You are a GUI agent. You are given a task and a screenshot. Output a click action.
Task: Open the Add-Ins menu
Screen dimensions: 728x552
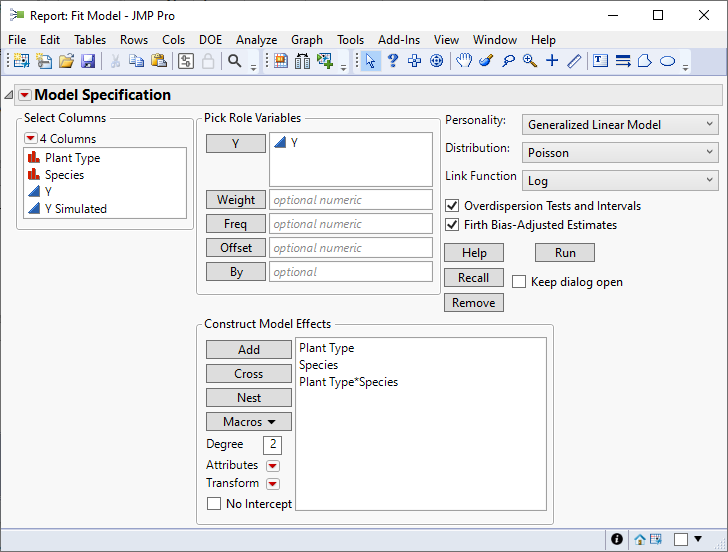click(399, 40)
